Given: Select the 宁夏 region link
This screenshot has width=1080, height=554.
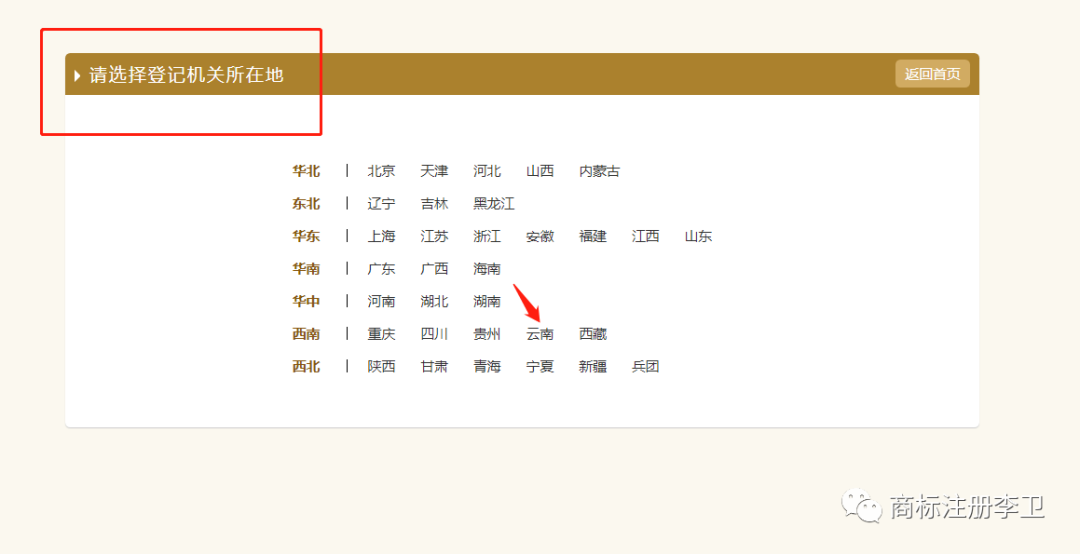Looking at the screenshot, I should pos(539,366).
